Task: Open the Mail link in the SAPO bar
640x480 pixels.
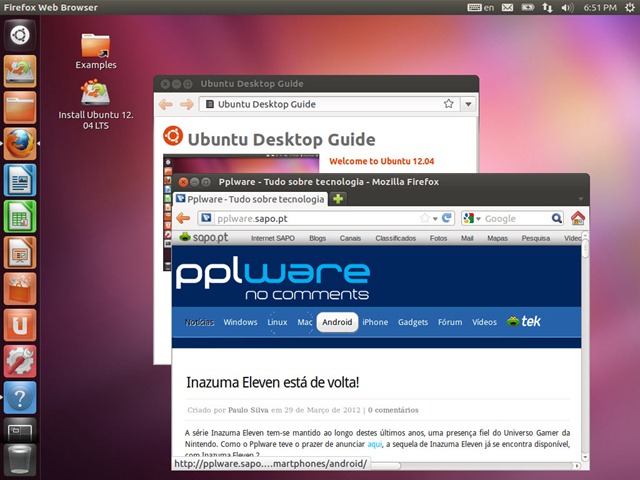Action: click(467, 238)
